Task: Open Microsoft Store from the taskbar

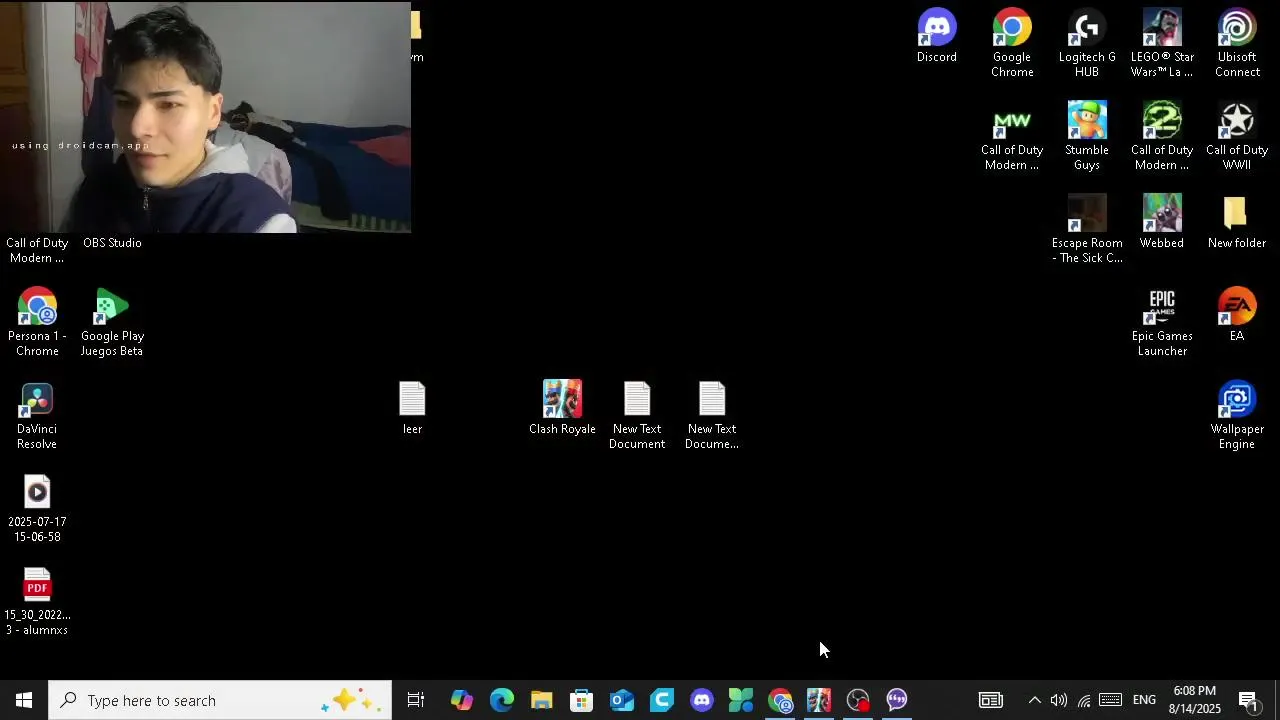Action: tap(581, 700)
